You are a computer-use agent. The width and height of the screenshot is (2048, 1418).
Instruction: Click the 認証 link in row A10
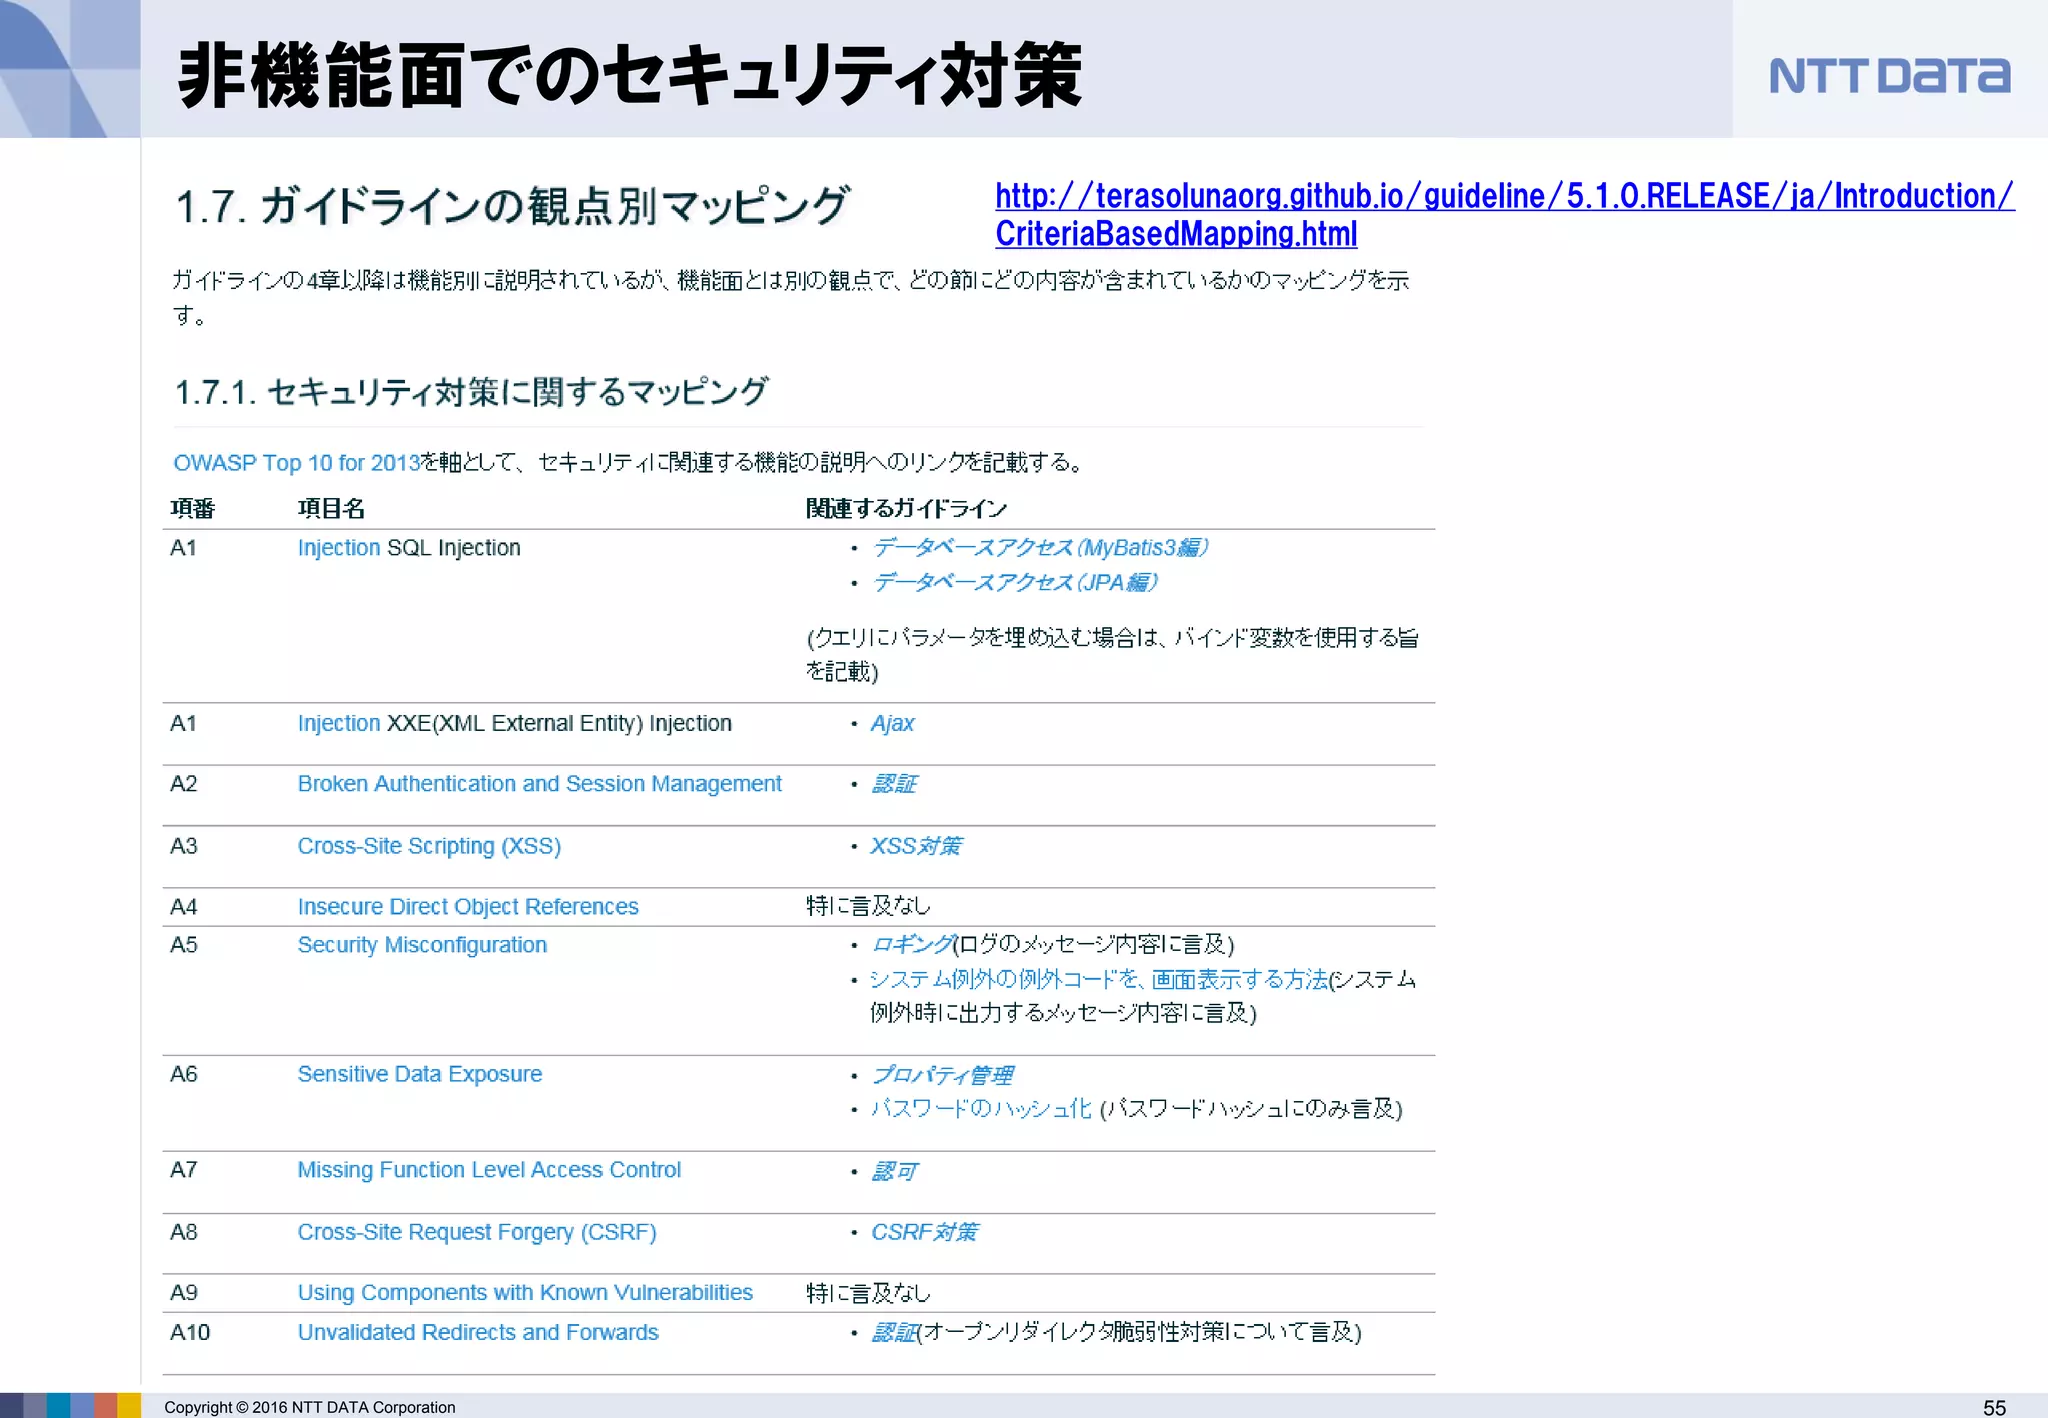[x=893, y=1332]
